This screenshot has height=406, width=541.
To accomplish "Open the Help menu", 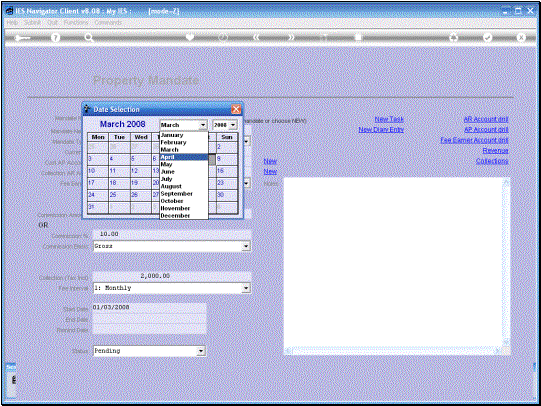I will [x=12, y=22].
